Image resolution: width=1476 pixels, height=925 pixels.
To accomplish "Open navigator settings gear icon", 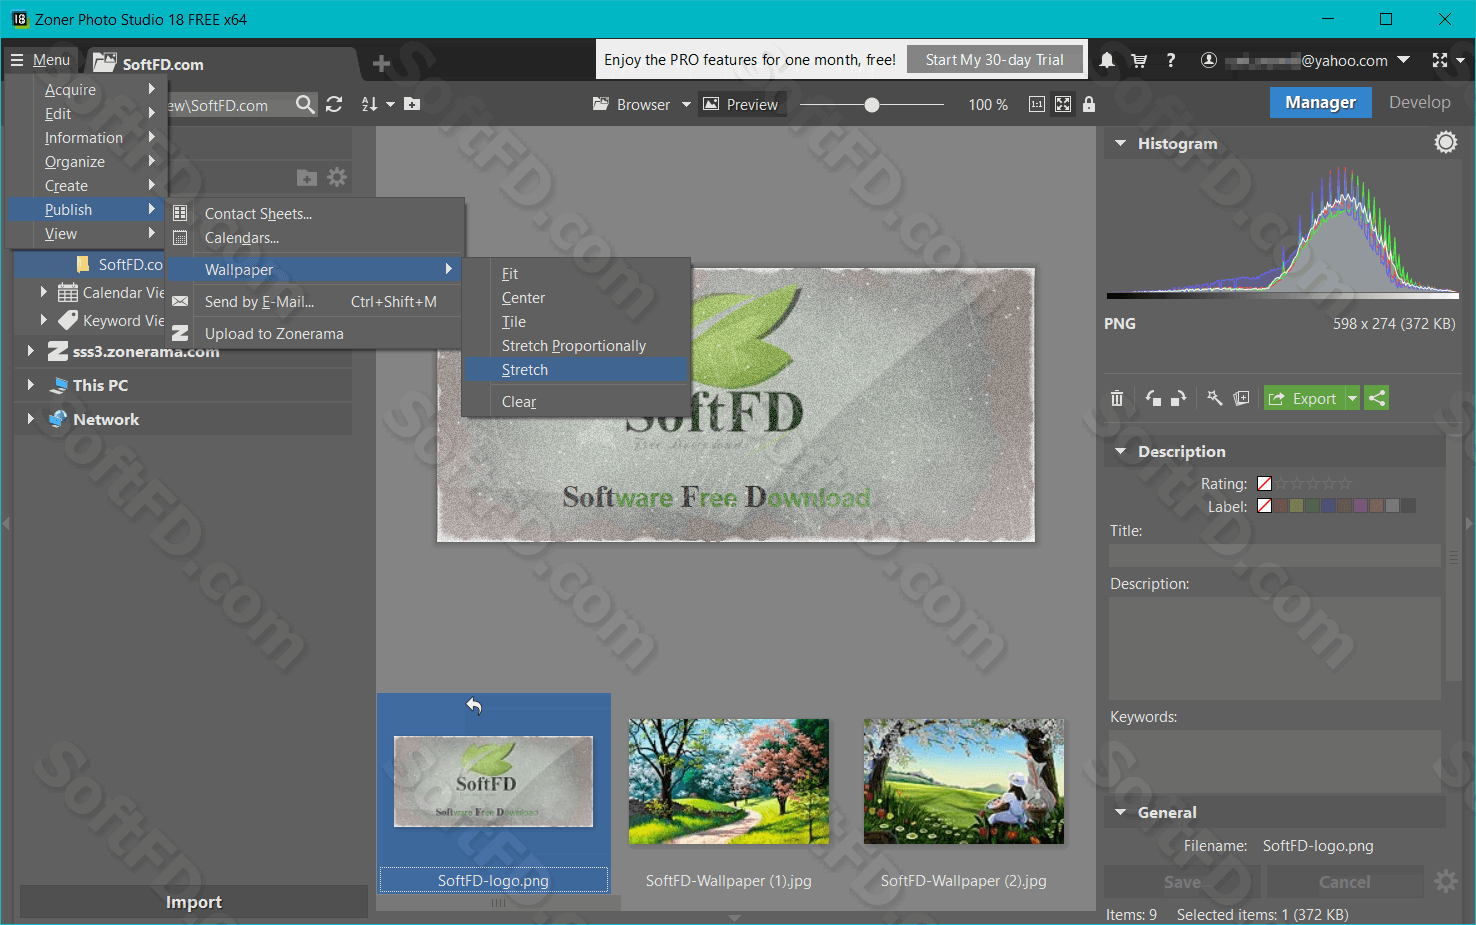I will [x=337, y=177].
